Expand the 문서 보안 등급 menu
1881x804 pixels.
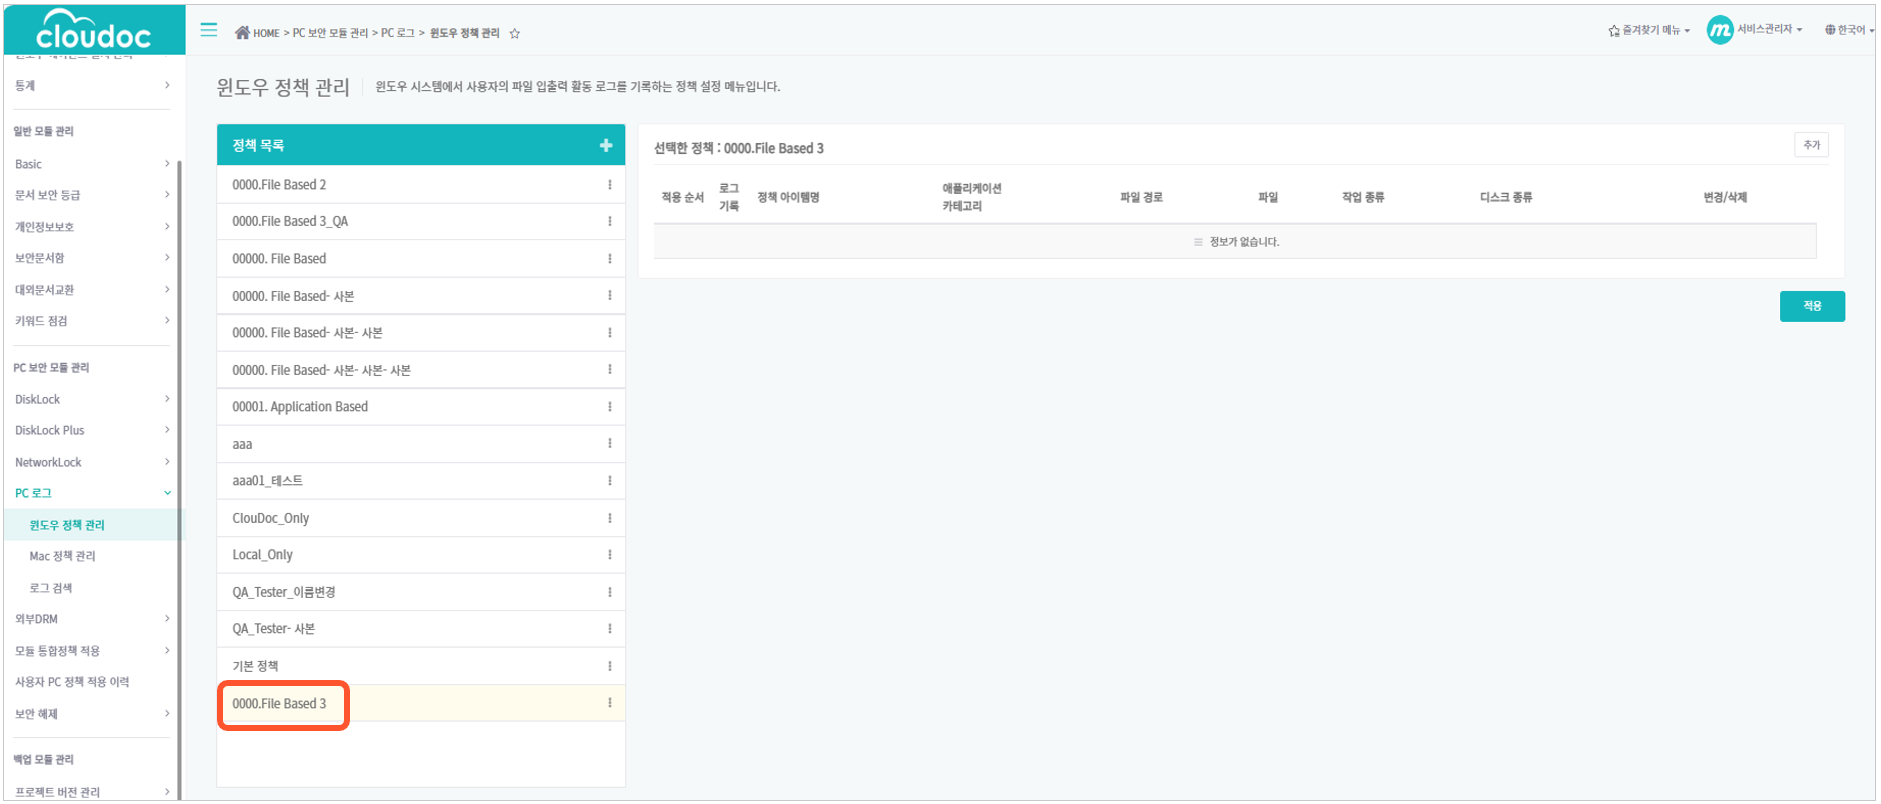coord(91,195)
